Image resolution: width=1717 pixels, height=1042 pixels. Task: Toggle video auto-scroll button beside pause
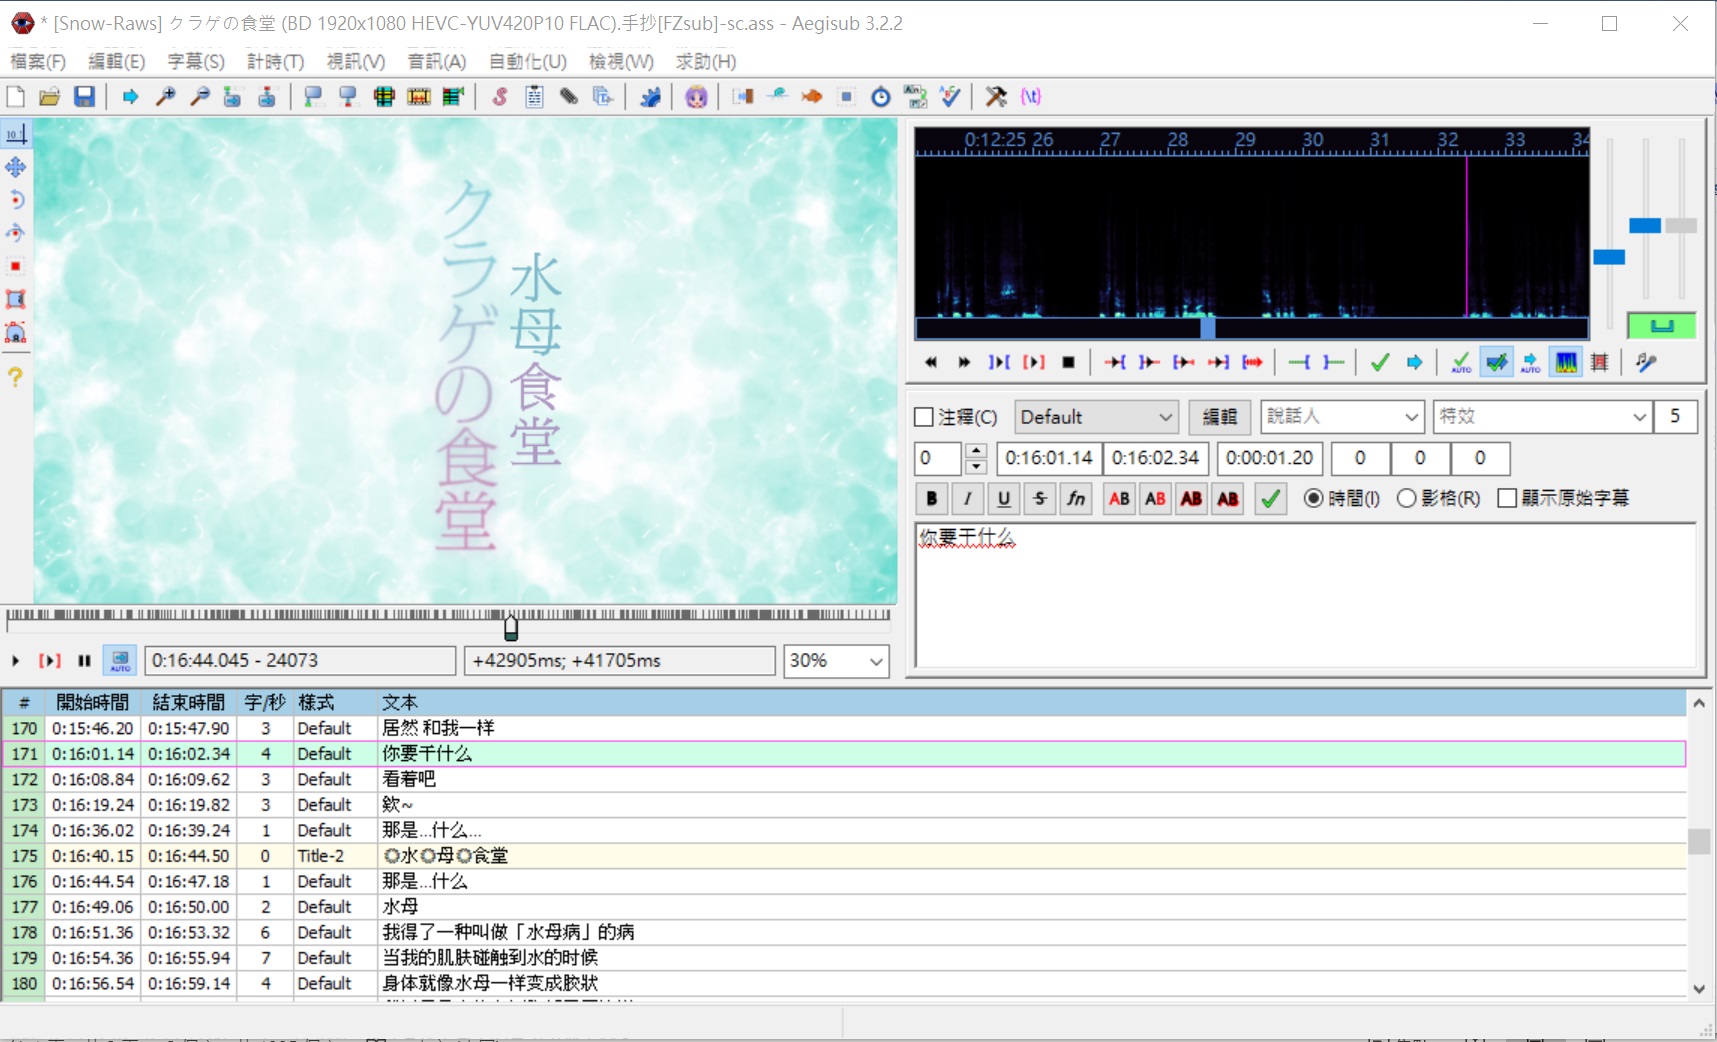[x=120, y=661]
